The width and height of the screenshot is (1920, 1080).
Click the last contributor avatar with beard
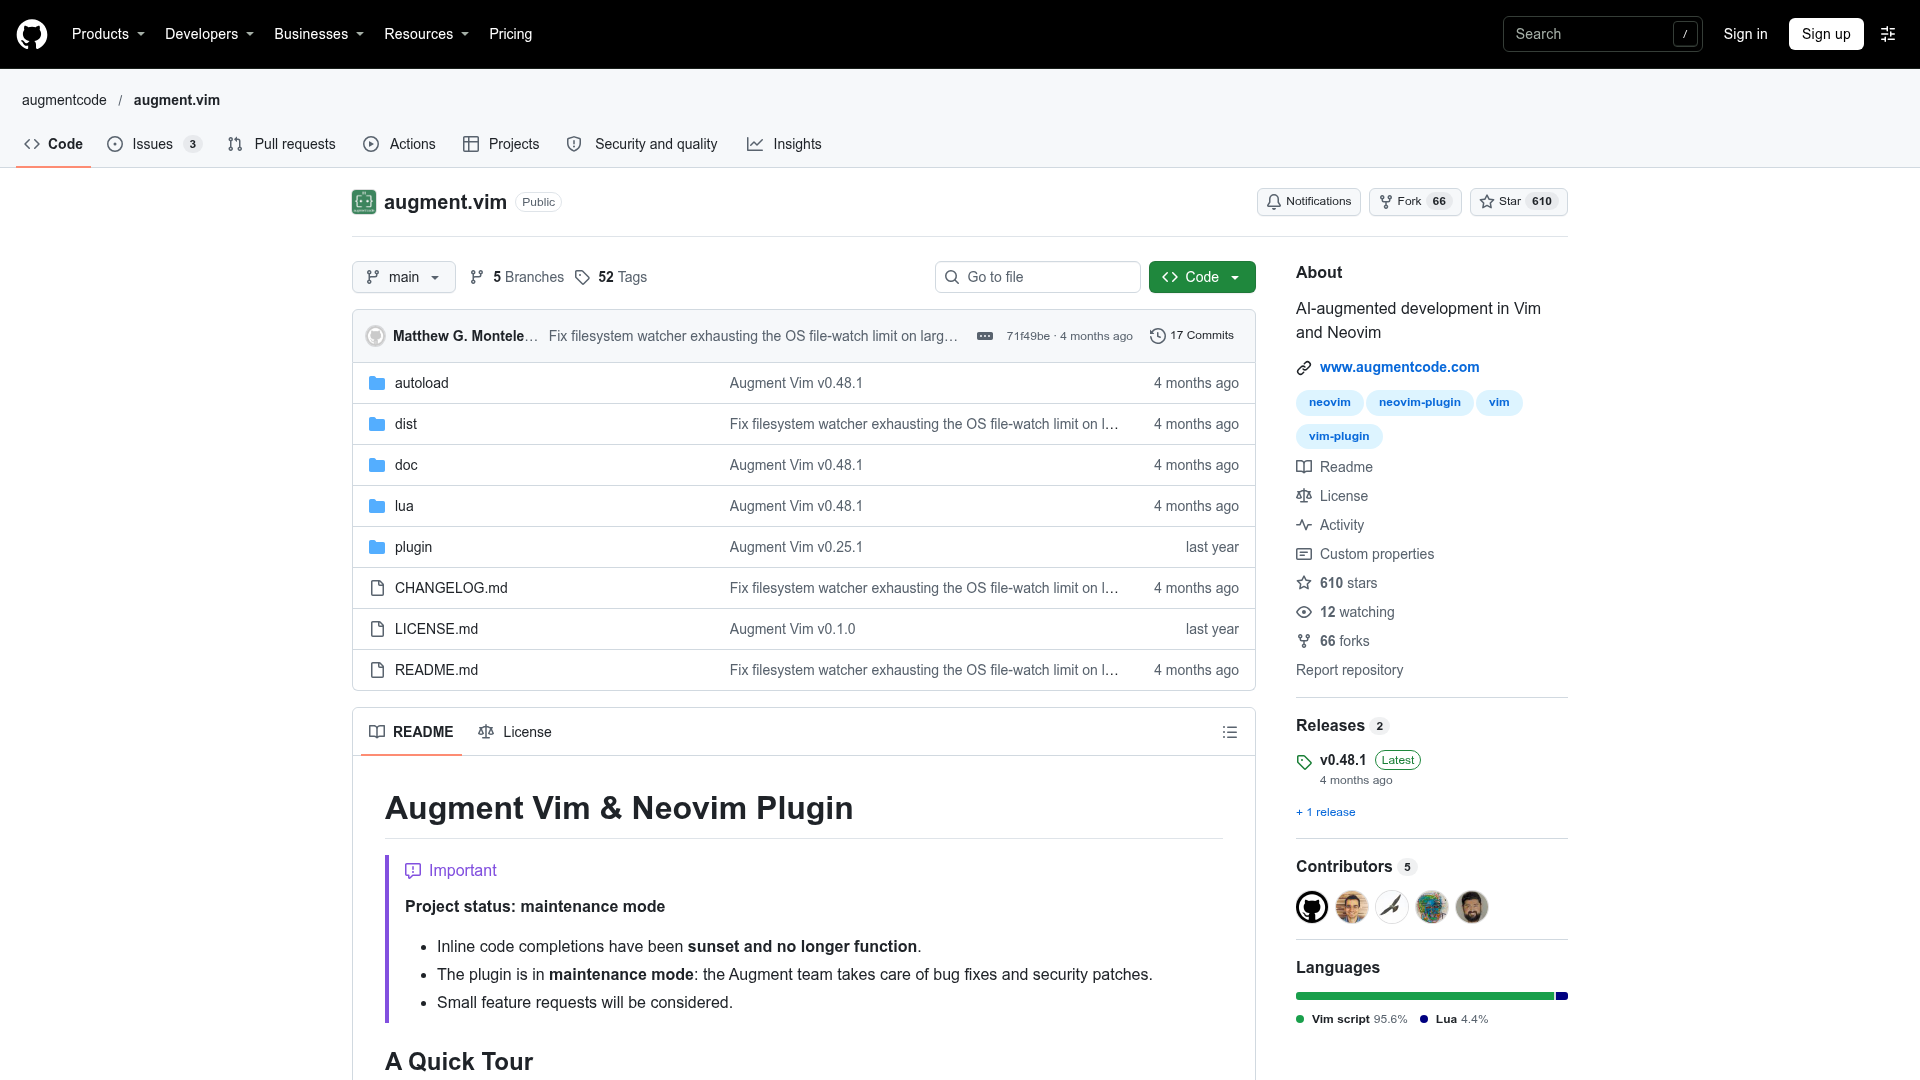click(1472, 907)
